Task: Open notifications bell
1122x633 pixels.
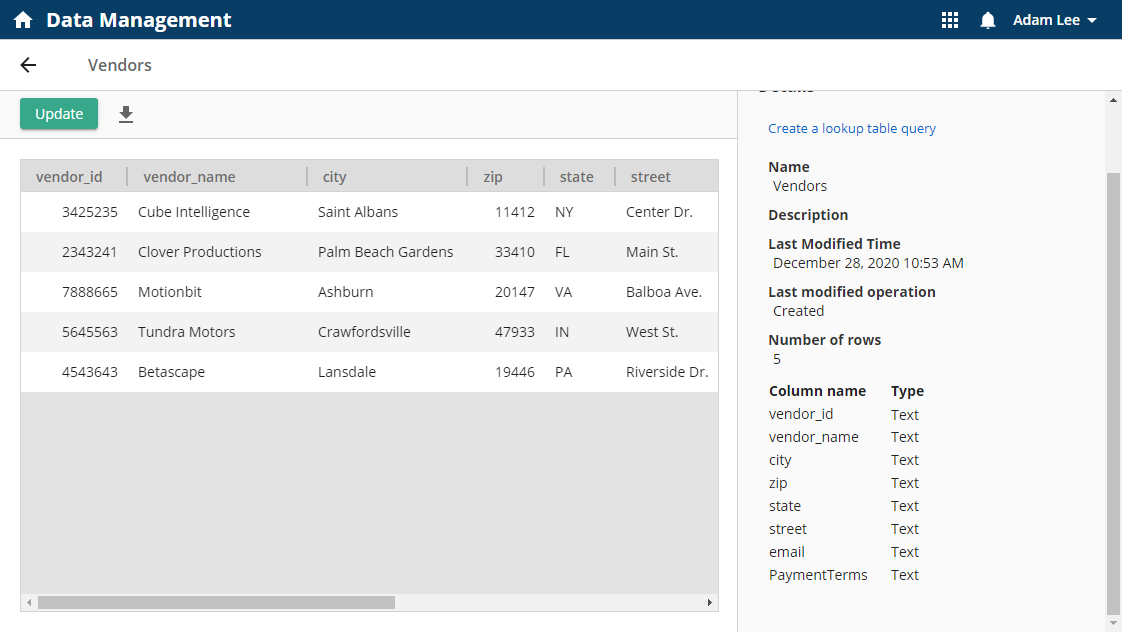Action: (988, 19)
